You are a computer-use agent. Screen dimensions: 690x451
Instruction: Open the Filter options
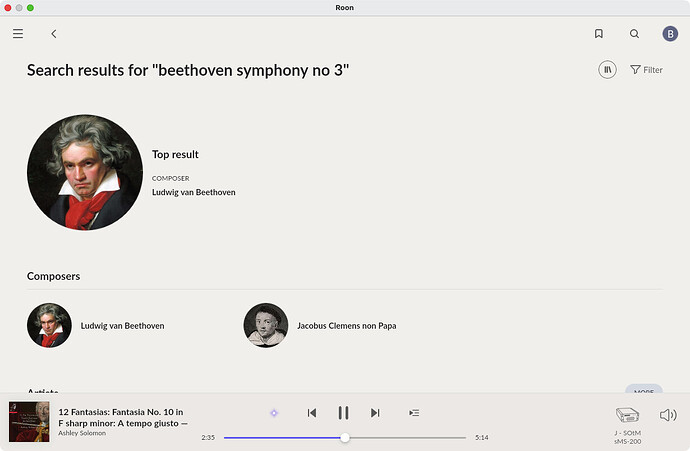[646, 70]
